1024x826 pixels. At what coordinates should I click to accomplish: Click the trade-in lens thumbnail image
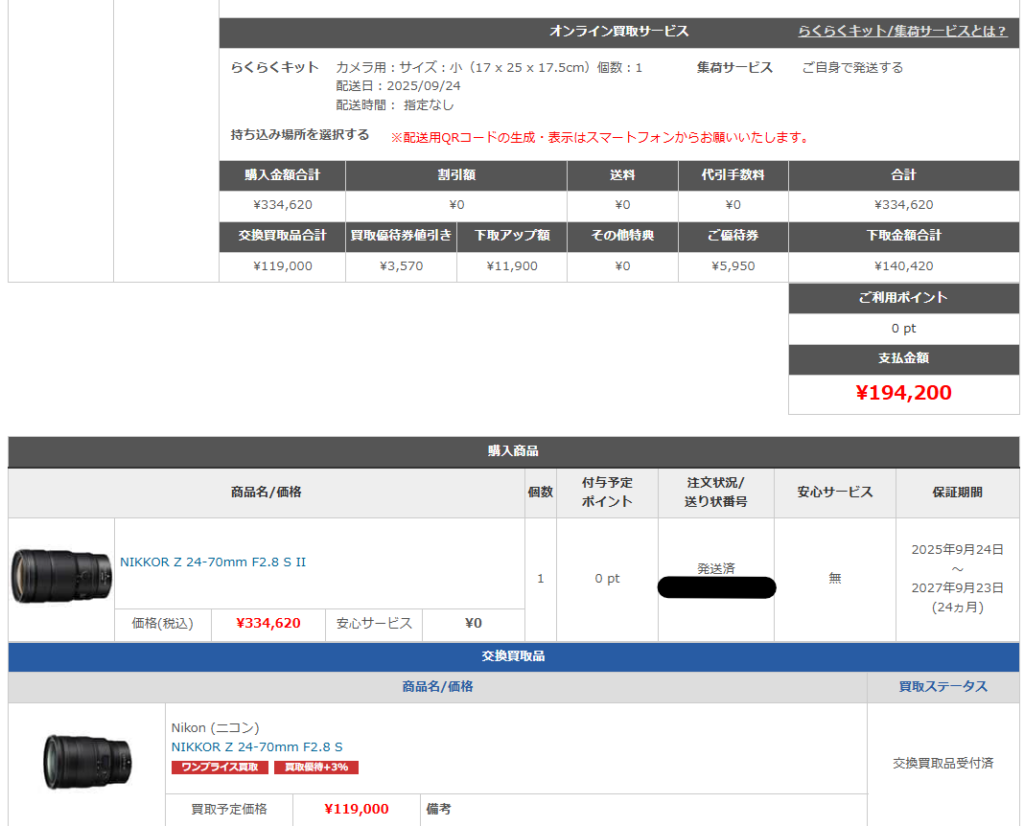[87, 761]
